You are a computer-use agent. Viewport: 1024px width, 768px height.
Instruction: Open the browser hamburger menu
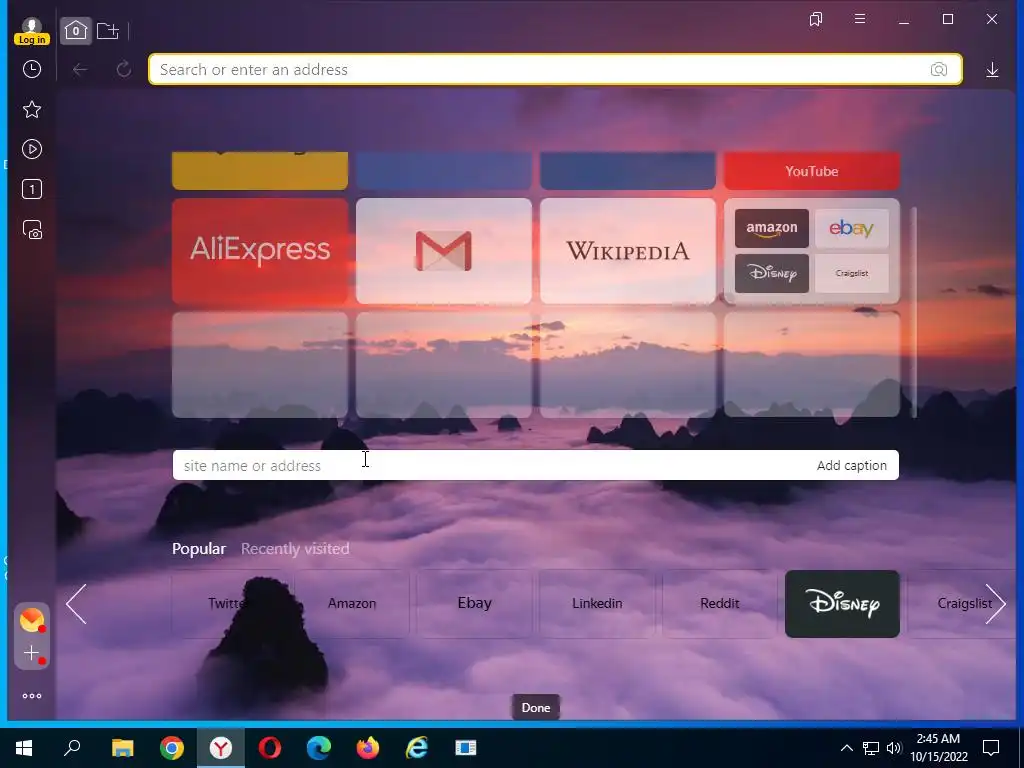coord(860,19)
